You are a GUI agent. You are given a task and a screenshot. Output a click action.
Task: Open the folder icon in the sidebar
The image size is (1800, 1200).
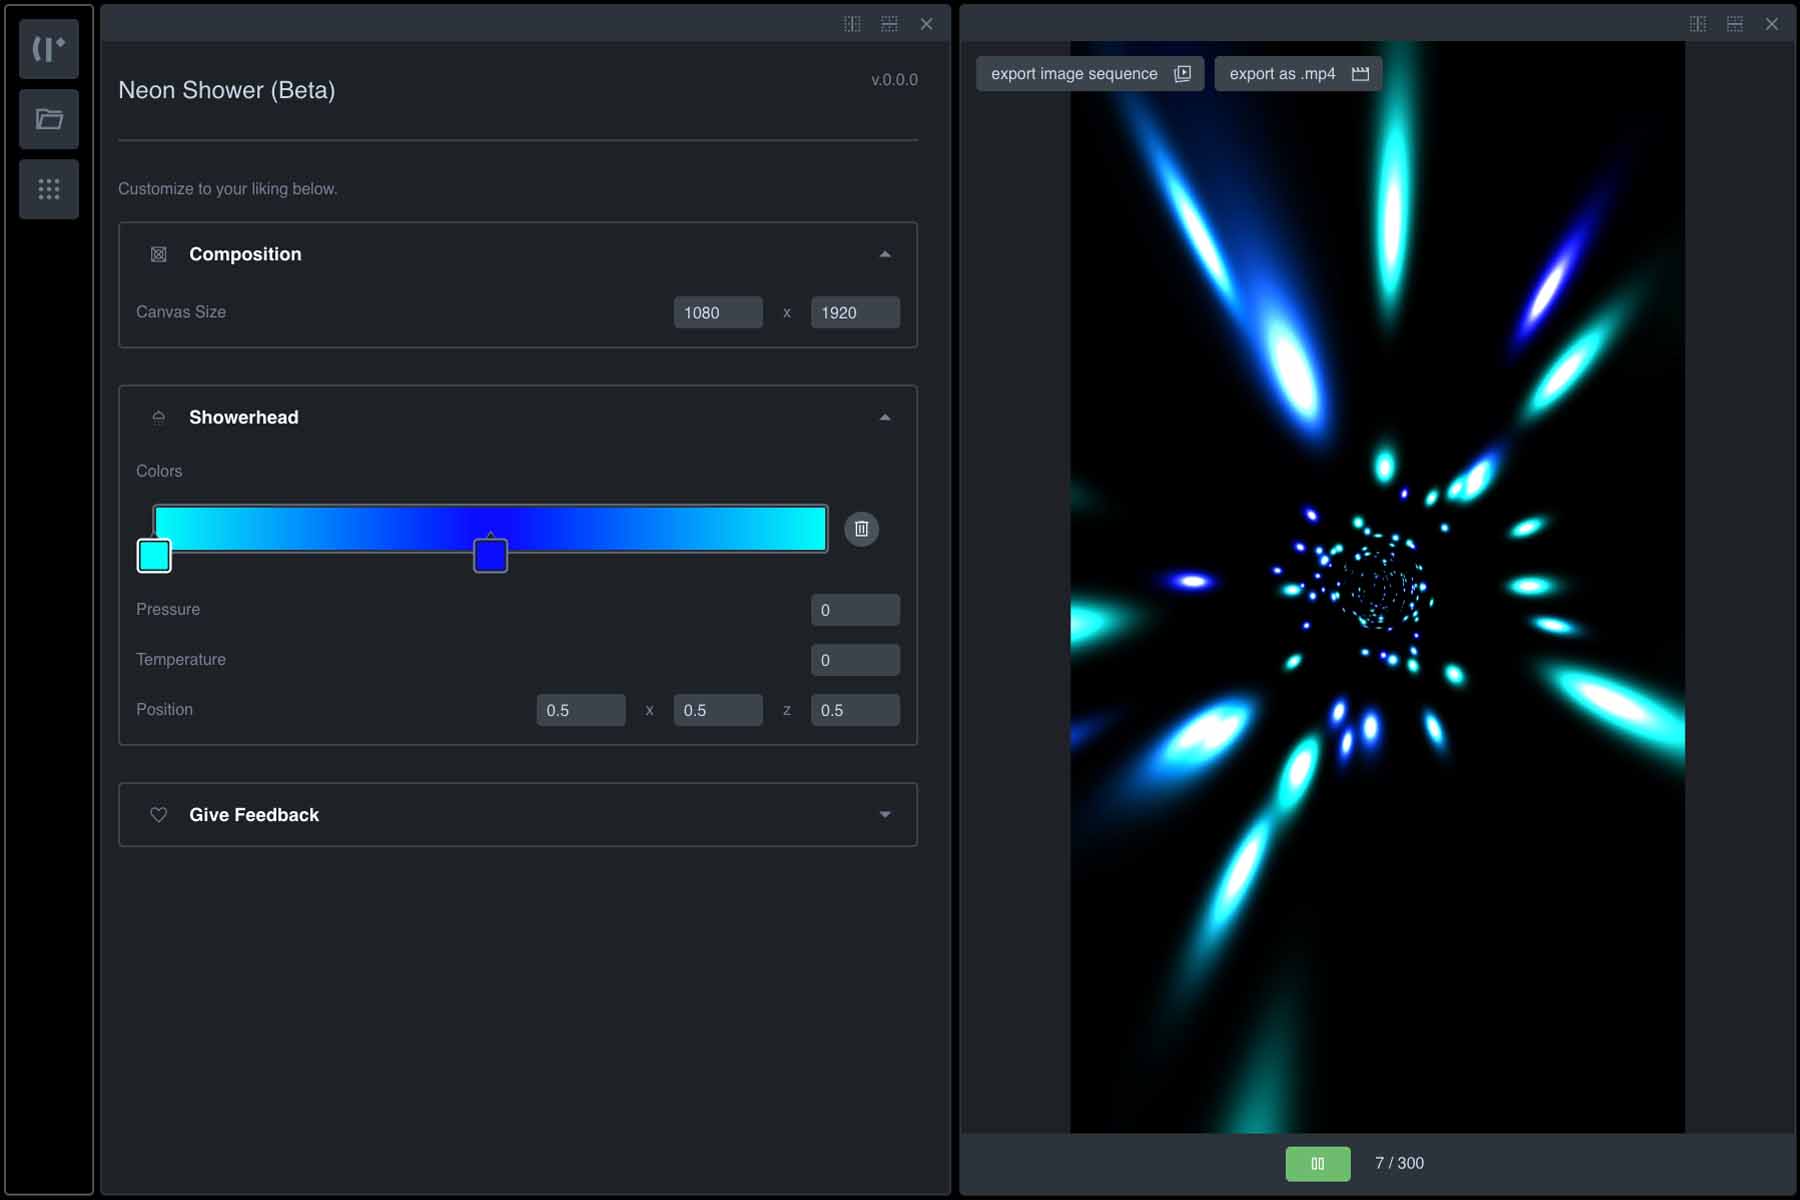[48, 119]
